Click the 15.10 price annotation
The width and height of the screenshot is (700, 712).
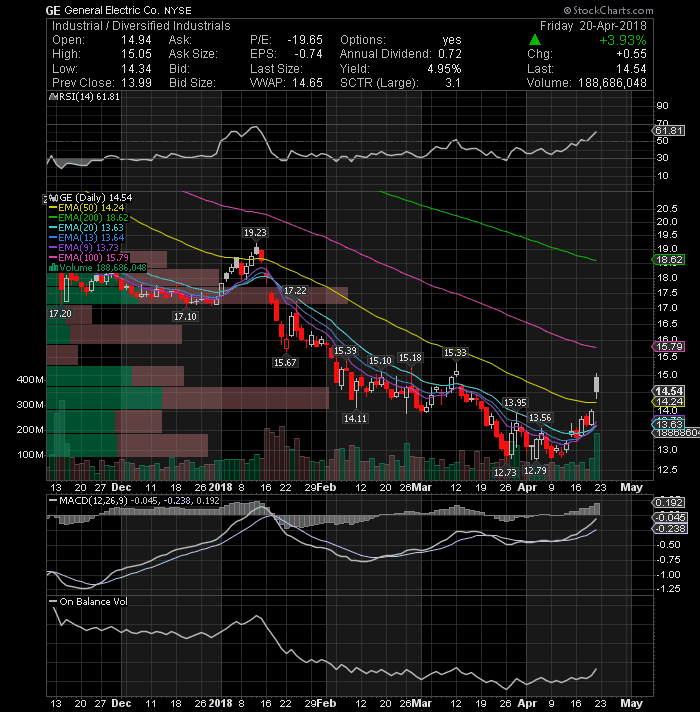pos(380,361)
